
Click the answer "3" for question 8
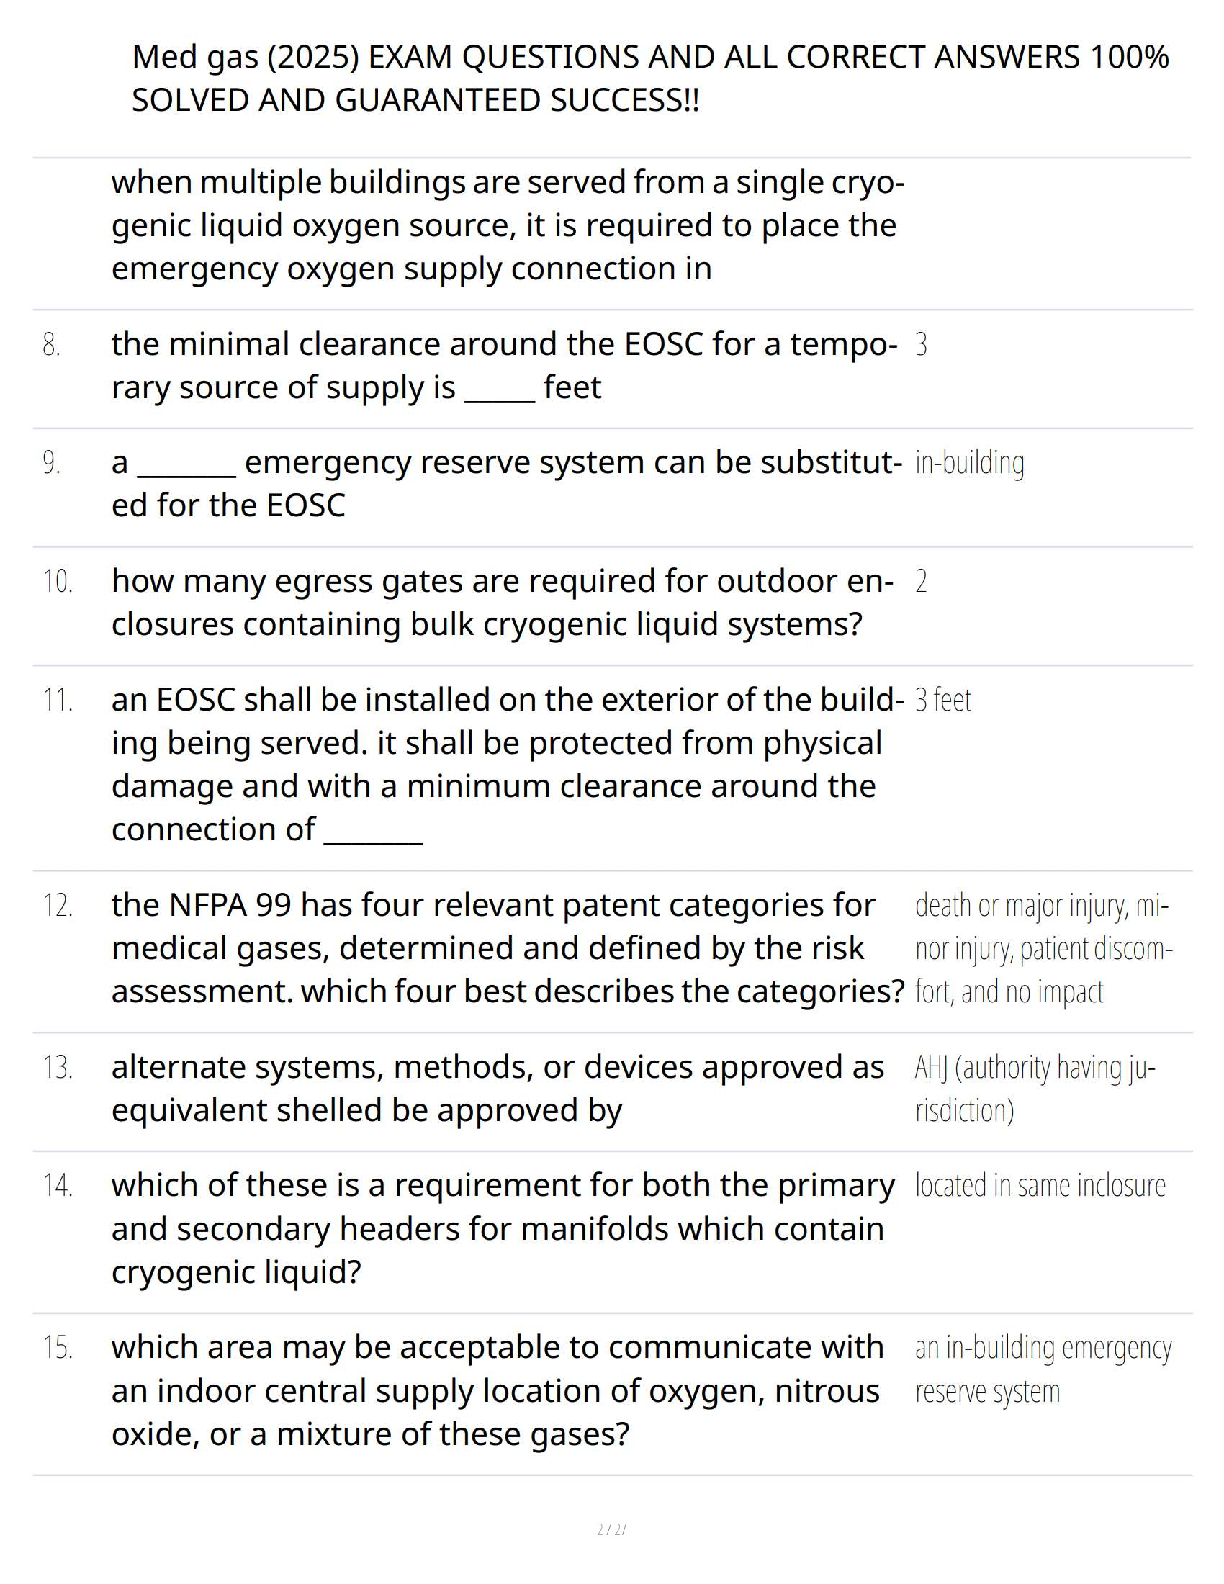coord(921,344)
